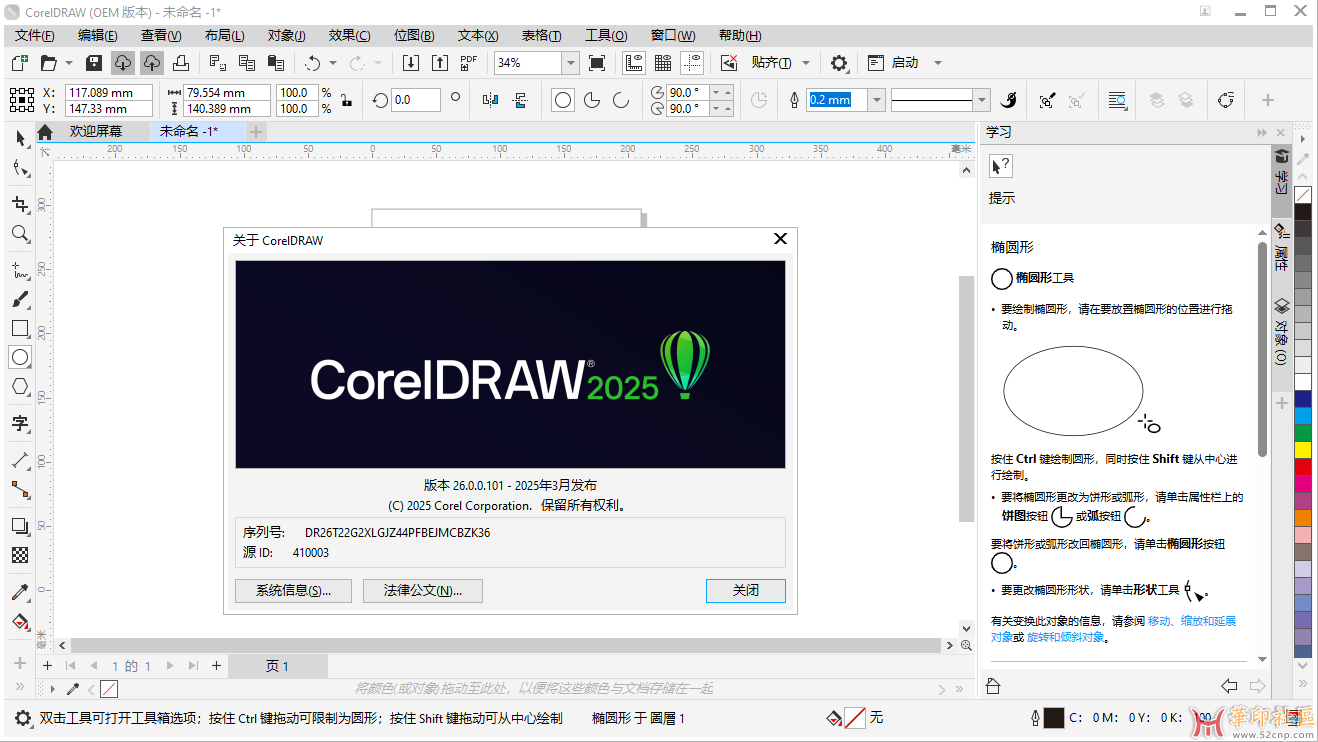Collapse the 学习 docker with chevrons
The width and height of the screenshot is (1318, 742).
pos(1262,132)
